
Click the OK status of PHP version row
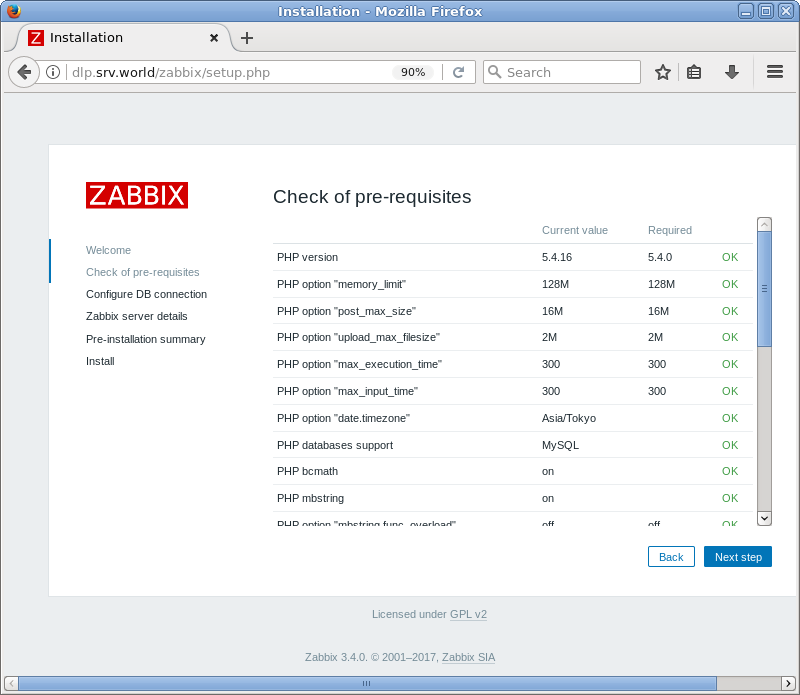(730, 257)
